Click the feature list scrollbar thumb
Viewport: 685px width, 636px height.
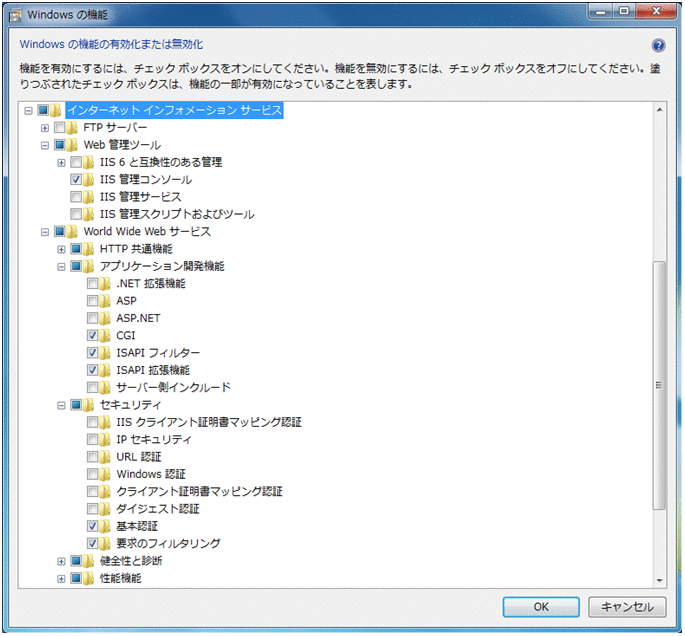tap(659, 385)
